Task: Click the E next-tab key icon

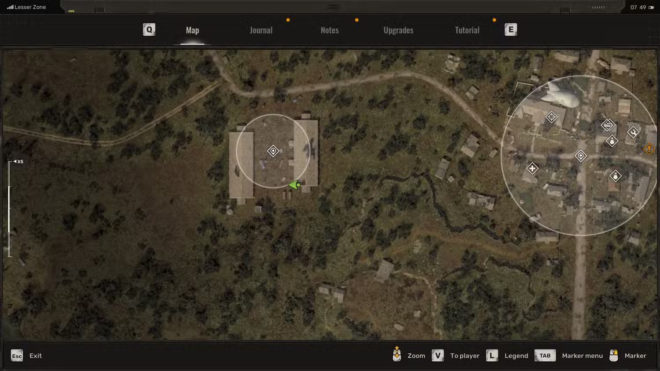Action: click(x=511, y=30)
